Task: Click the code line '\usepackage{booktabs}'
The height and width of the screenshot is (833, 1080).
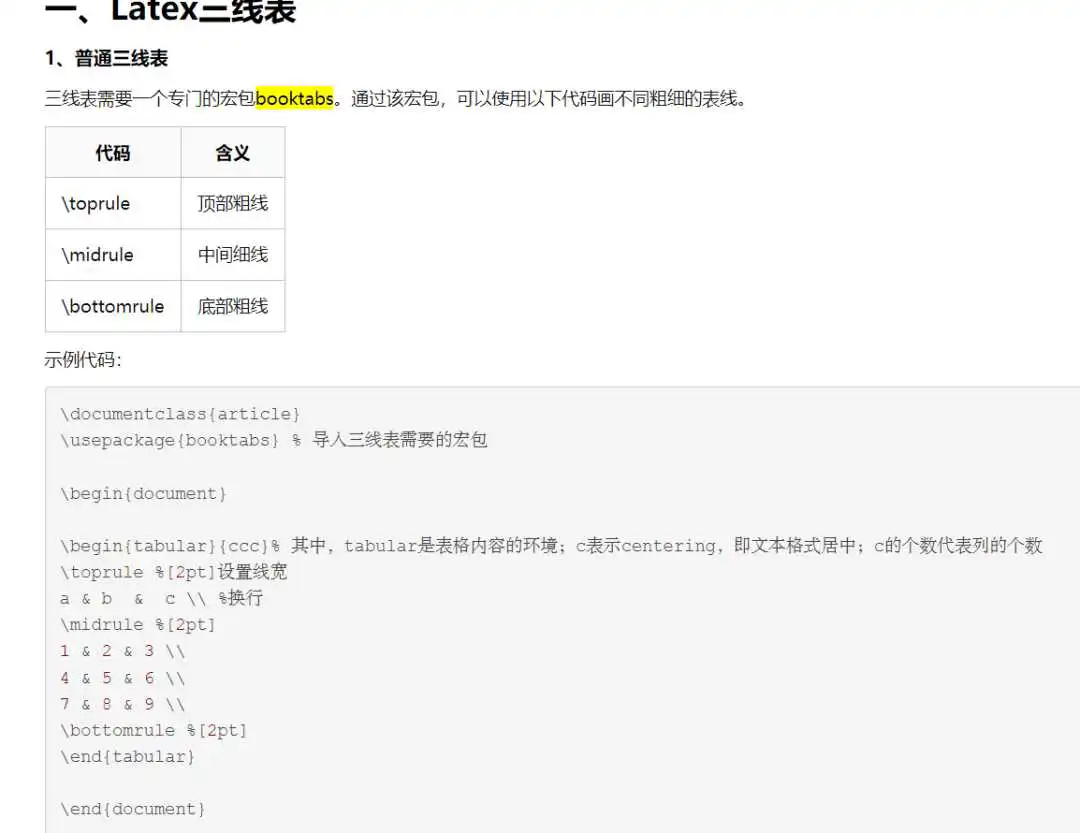Action: (169, 440)
